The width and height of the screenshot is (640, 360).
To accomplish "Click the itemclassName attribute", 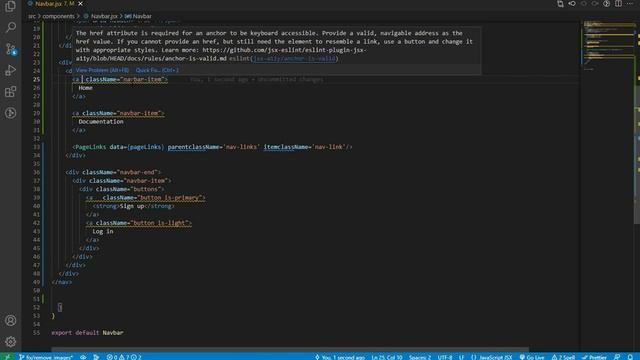I will click(x=287, y=147).
